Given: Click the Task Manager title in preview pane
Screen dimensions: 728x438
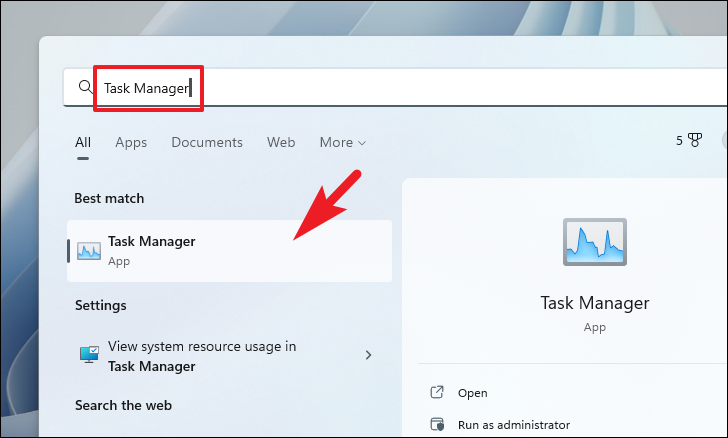Looking at the screenshot, I should click(x=595, y=303).
